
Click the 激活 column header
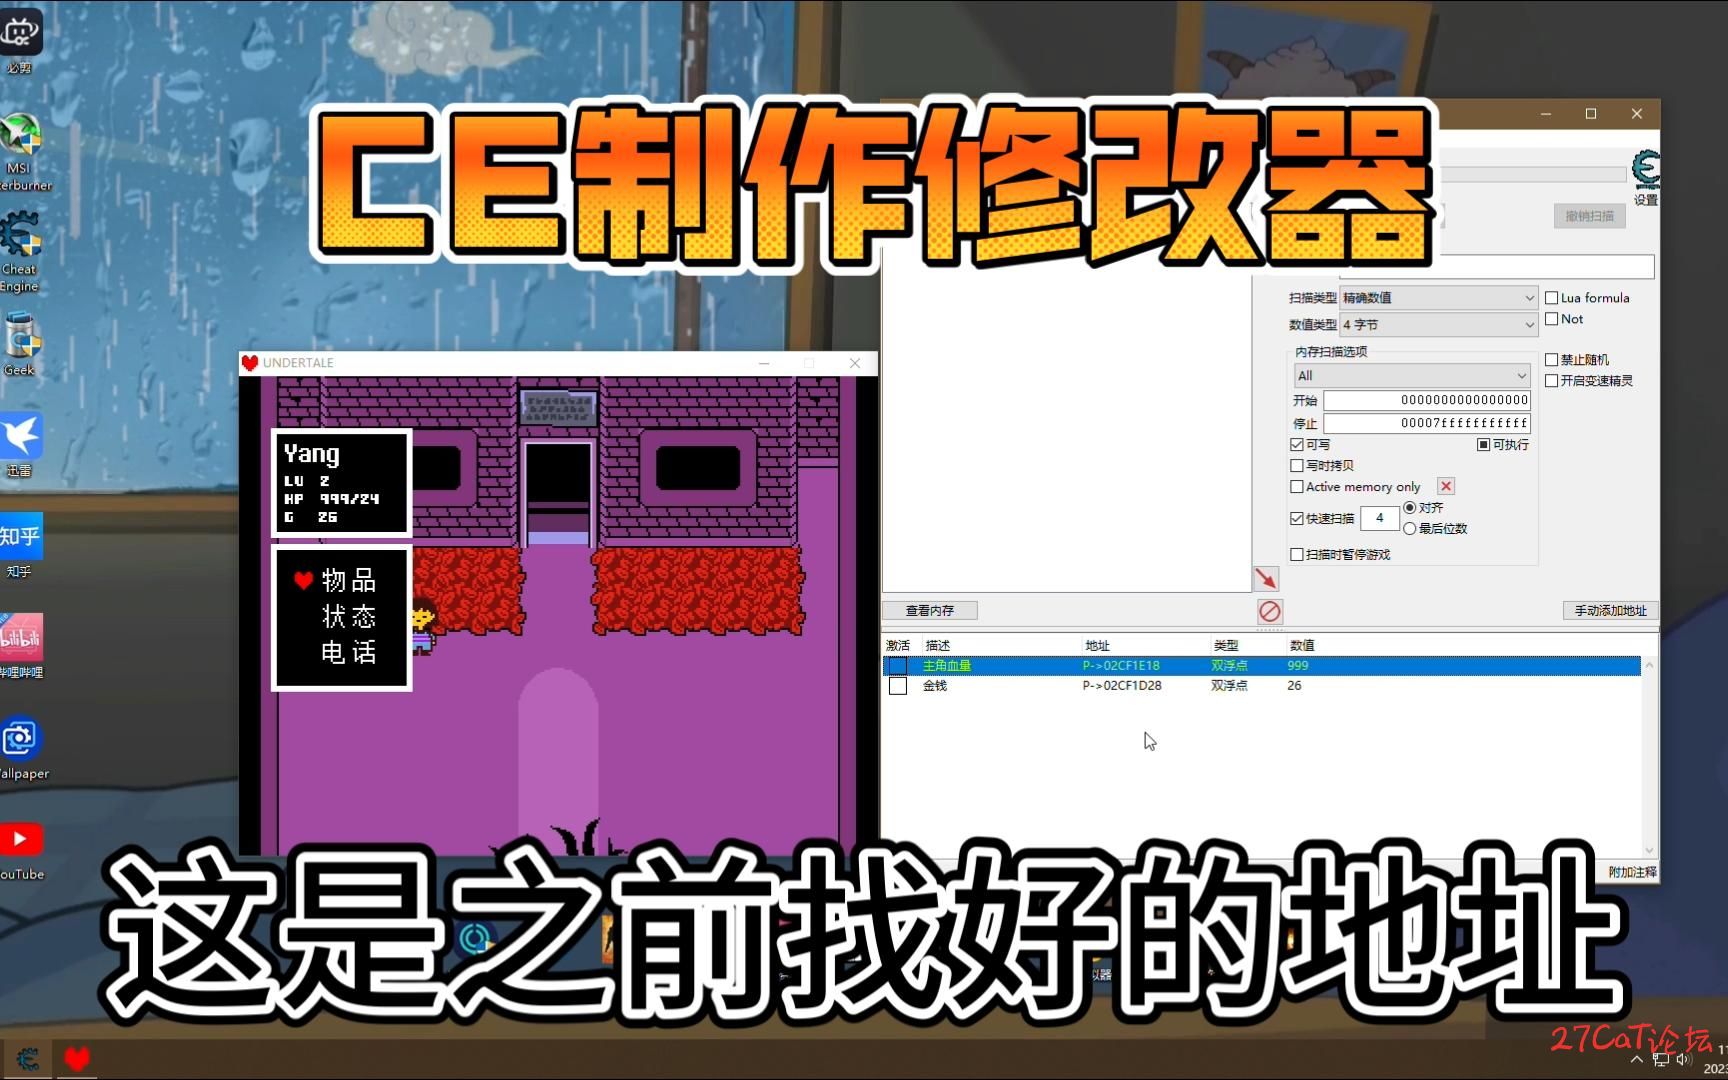pyautogui.click(x=898, y=646)
